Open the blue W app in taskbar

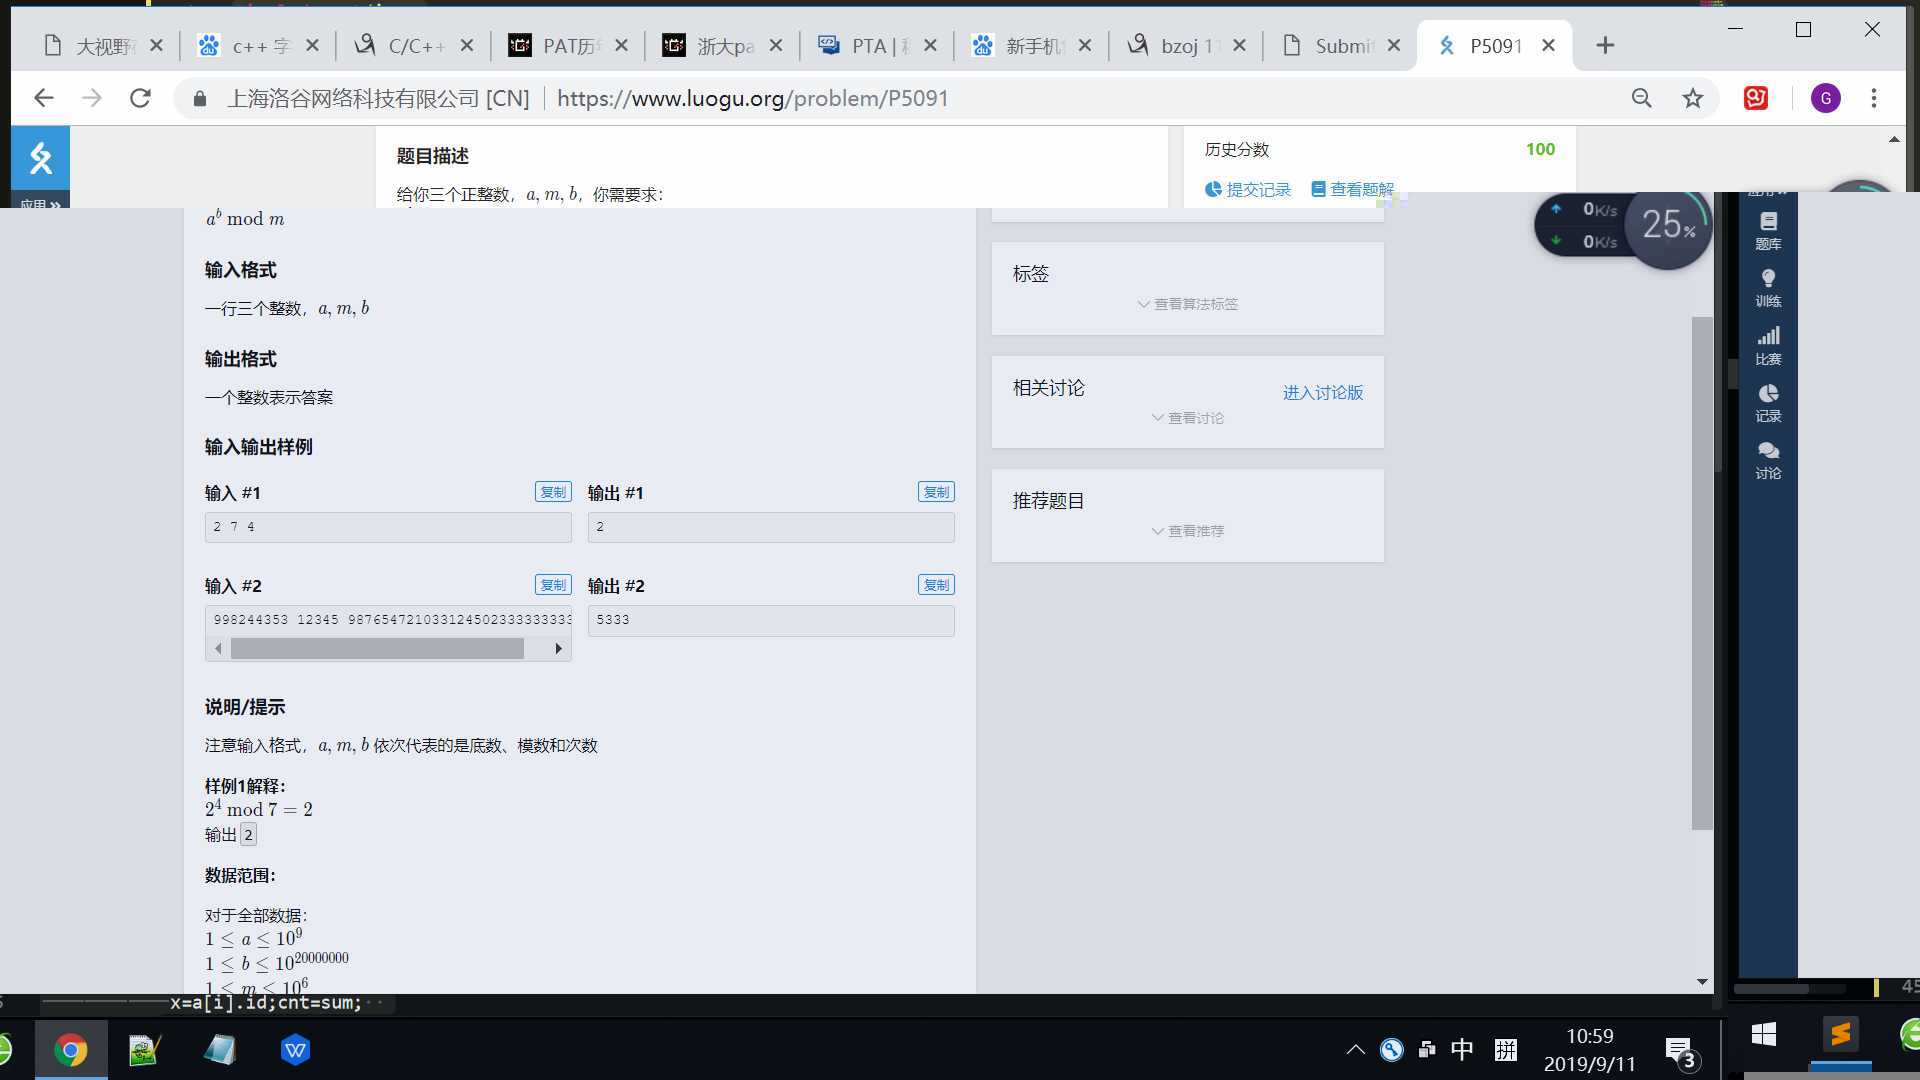point(295,1050)
